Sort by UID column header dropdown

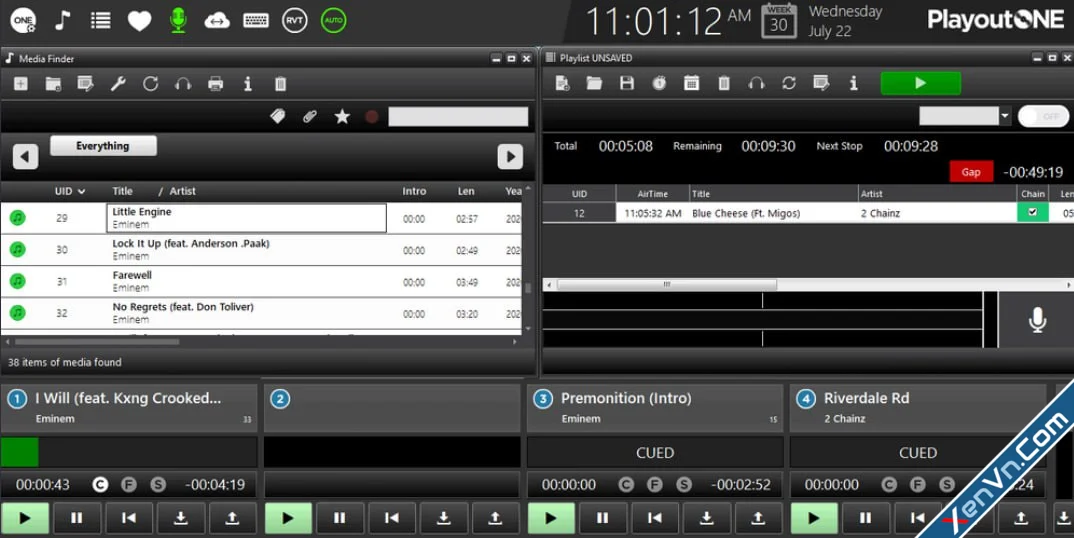(x=70, y=191)
